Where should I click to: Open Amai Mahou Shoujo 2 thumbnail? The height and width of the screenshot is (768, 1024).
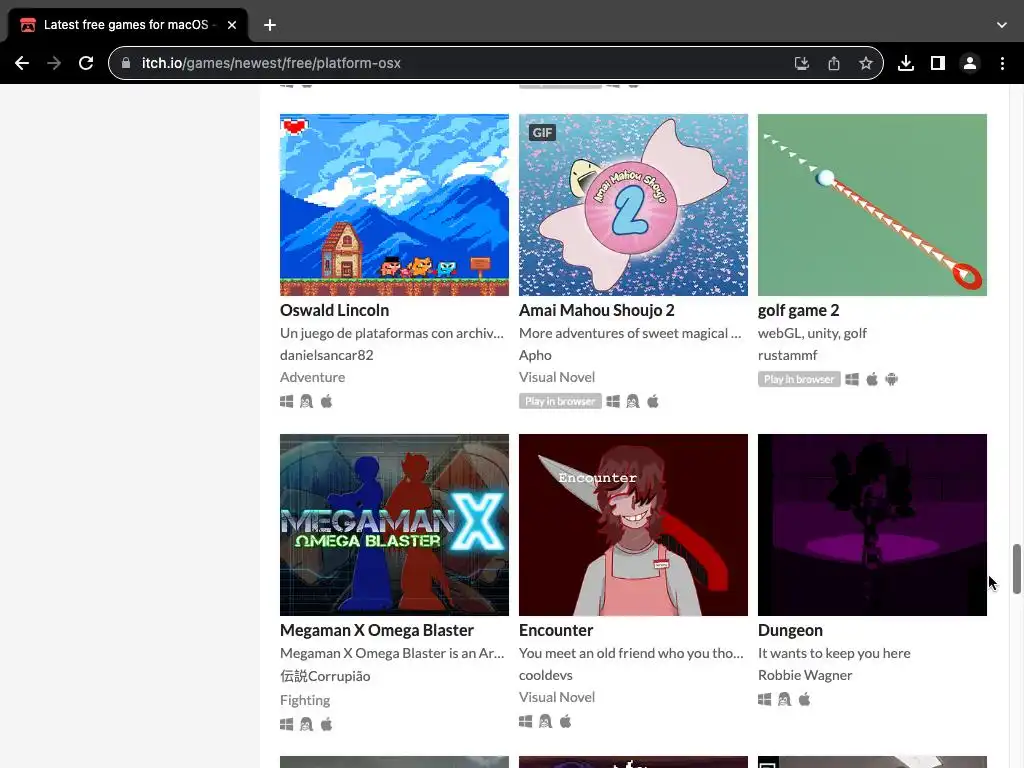[x=633, y=205]
